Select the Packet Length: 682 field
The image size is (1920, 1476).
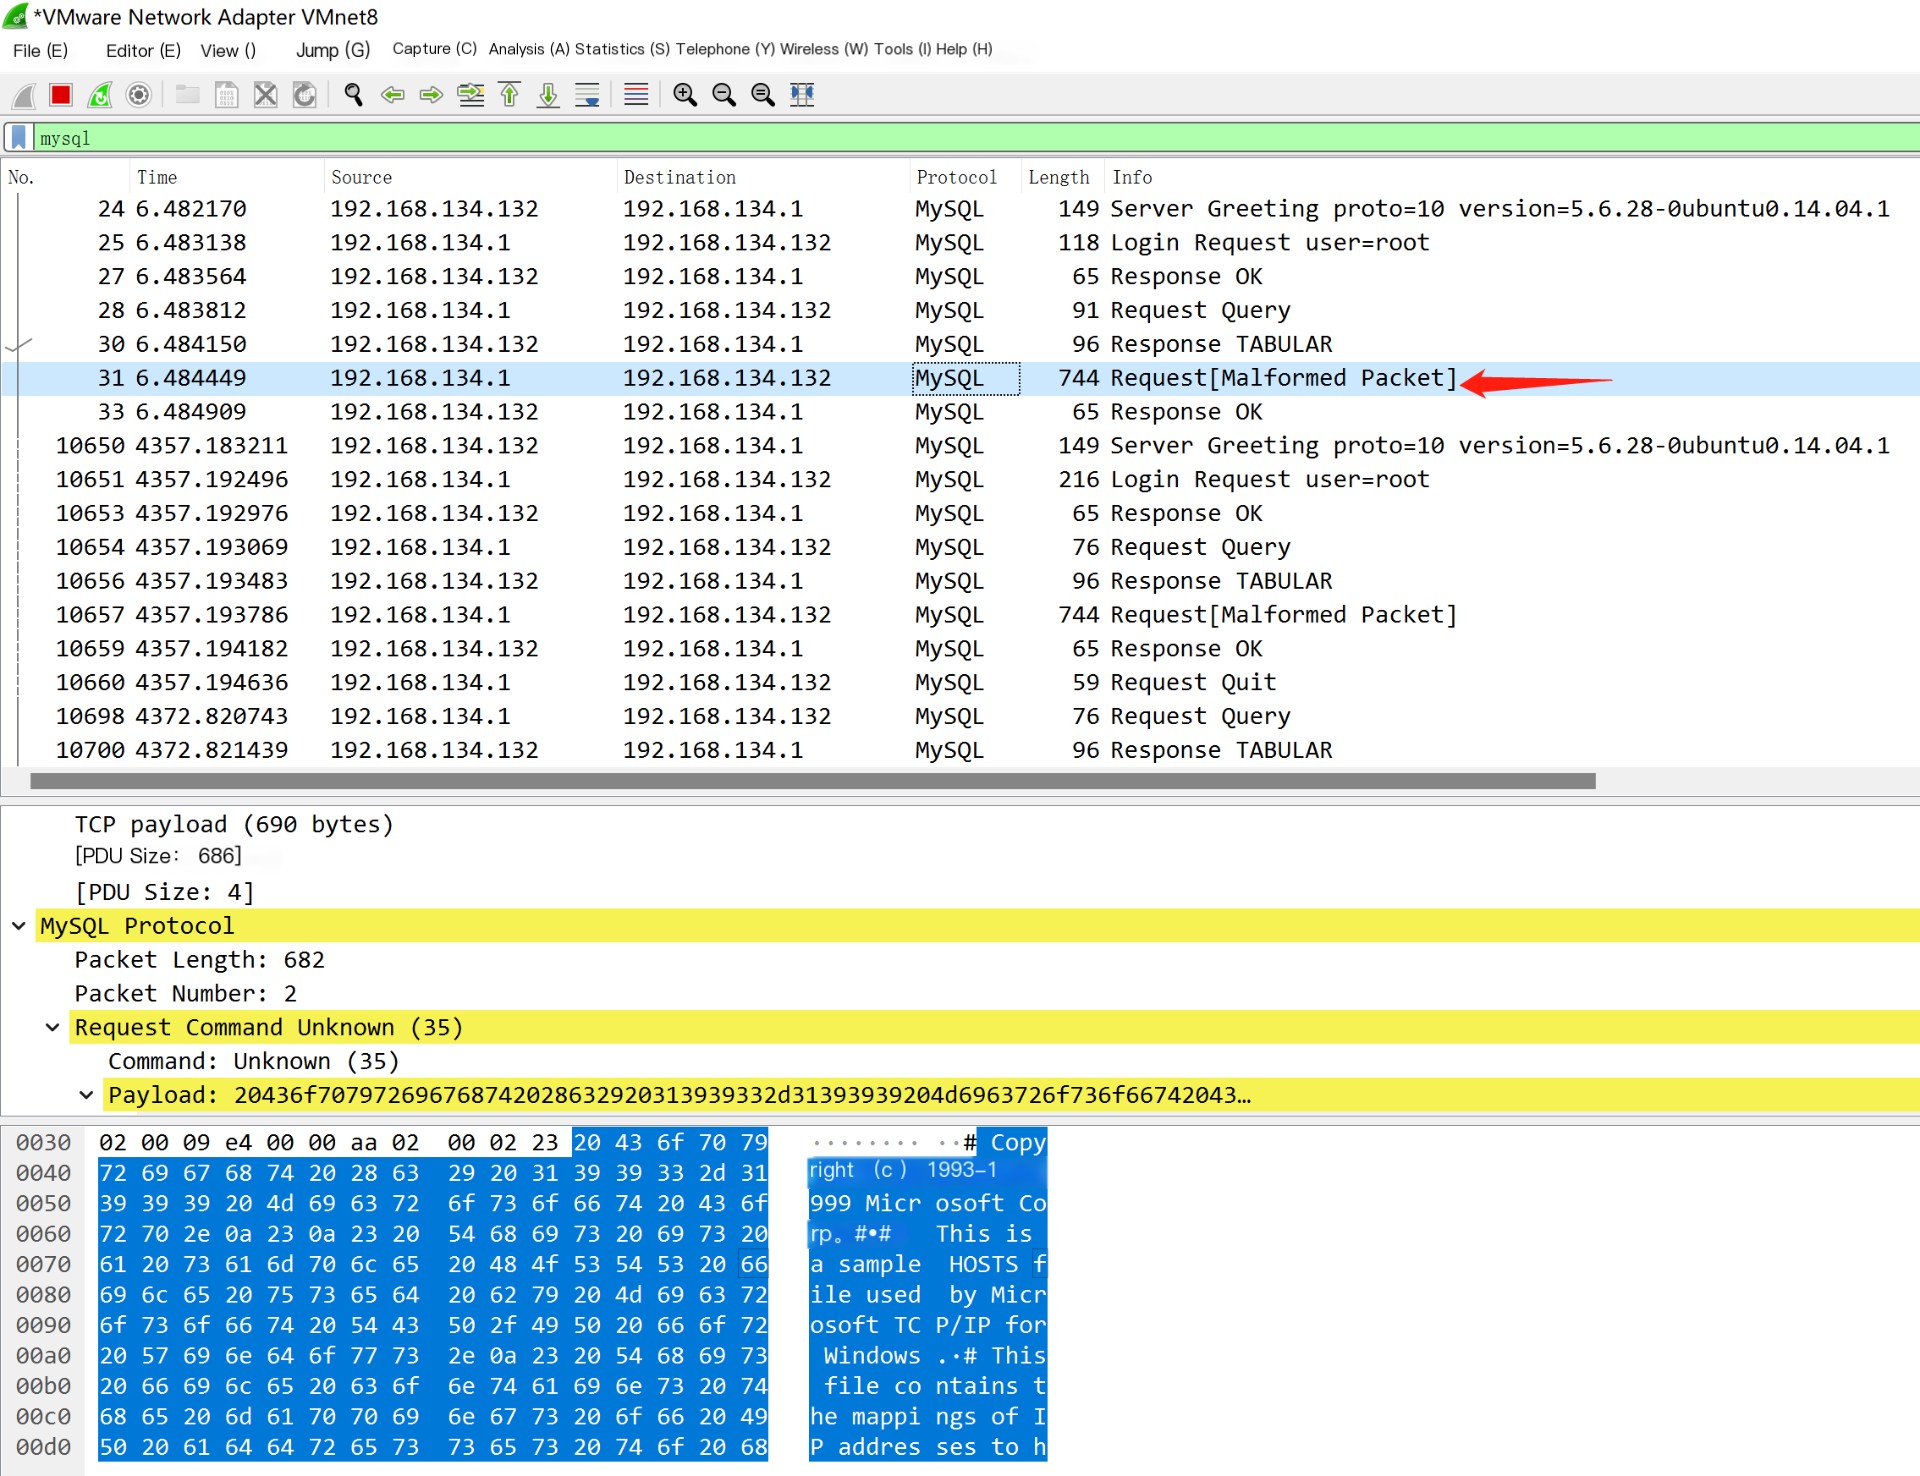[199, 960]
